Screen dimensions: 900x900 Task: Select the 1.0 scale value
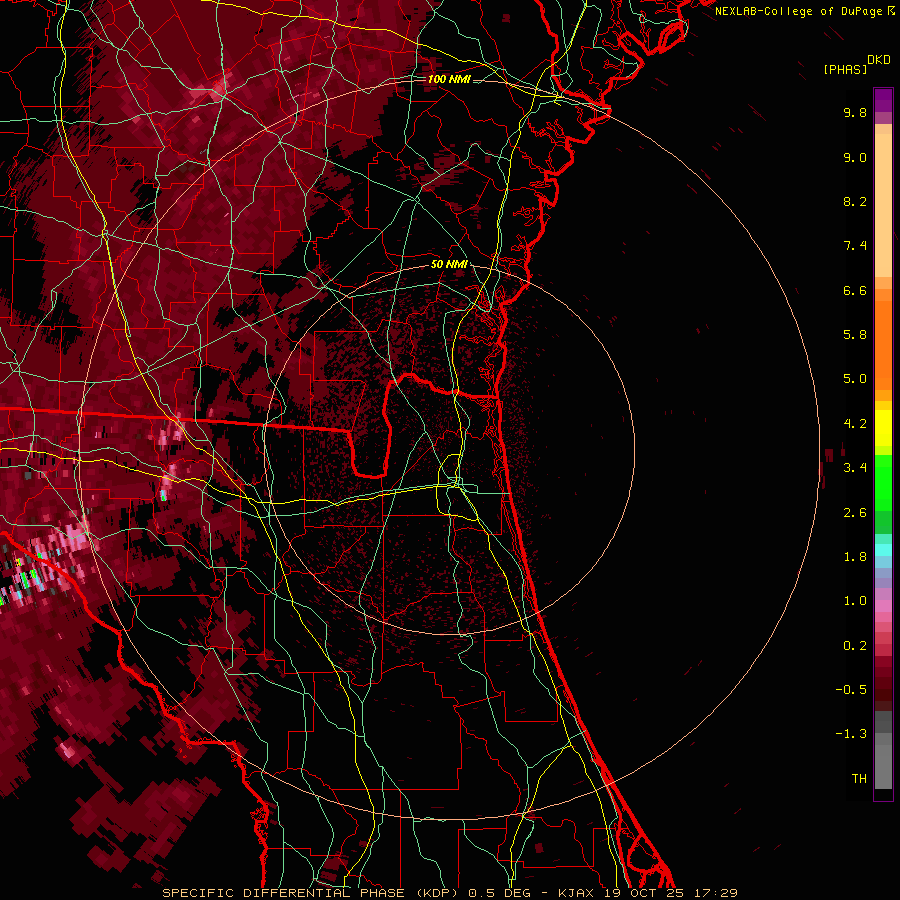855,601
